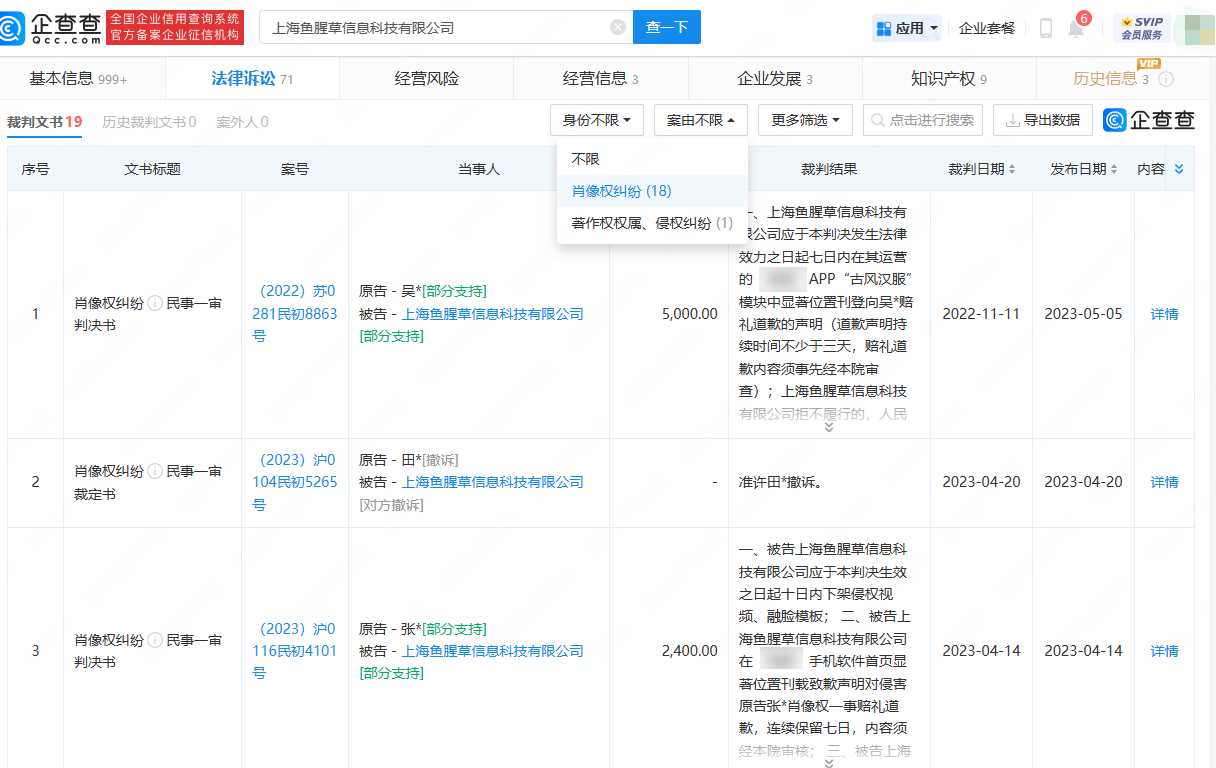Viewport: 1216px width, 768px height.
Task: Open case number (2023)沪0104民初5265号 link
Action: [x=295, y=482]
